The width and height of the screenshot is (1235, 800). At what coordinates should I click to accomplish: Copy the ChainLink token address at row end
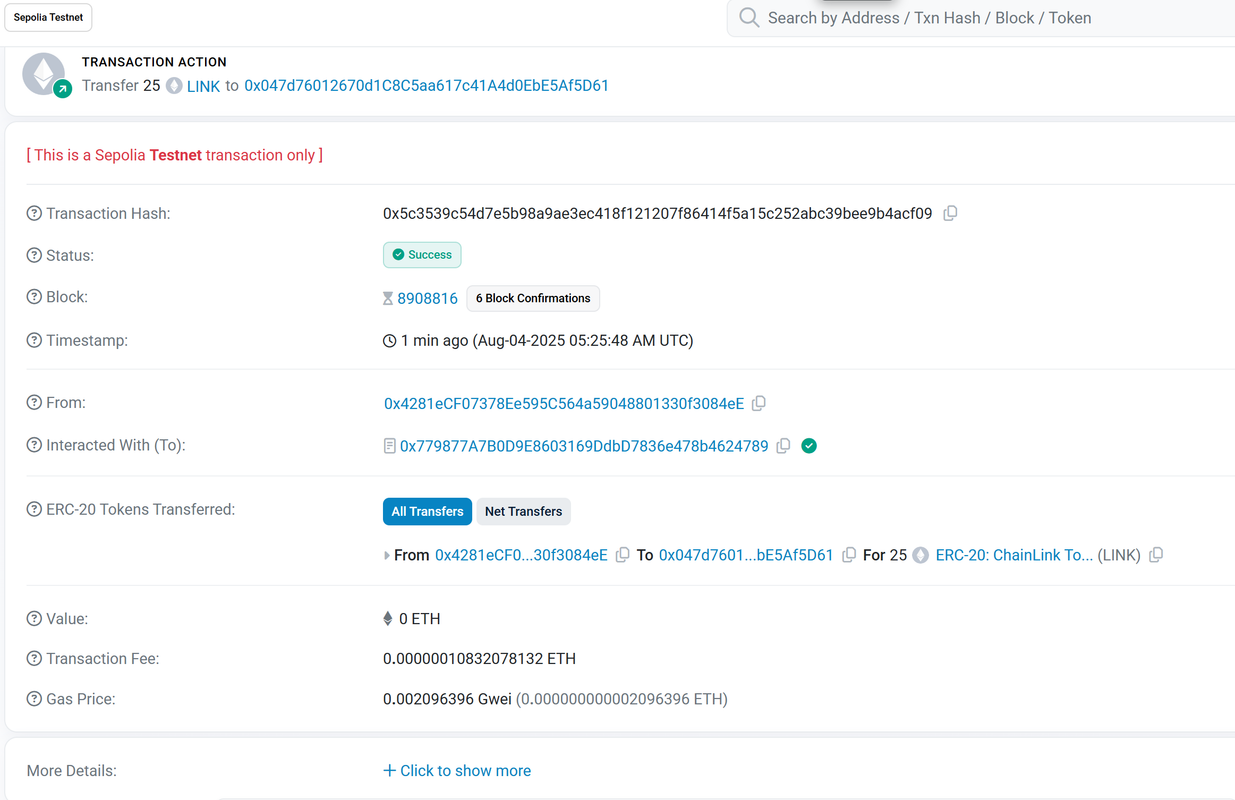click(1156, 555)
